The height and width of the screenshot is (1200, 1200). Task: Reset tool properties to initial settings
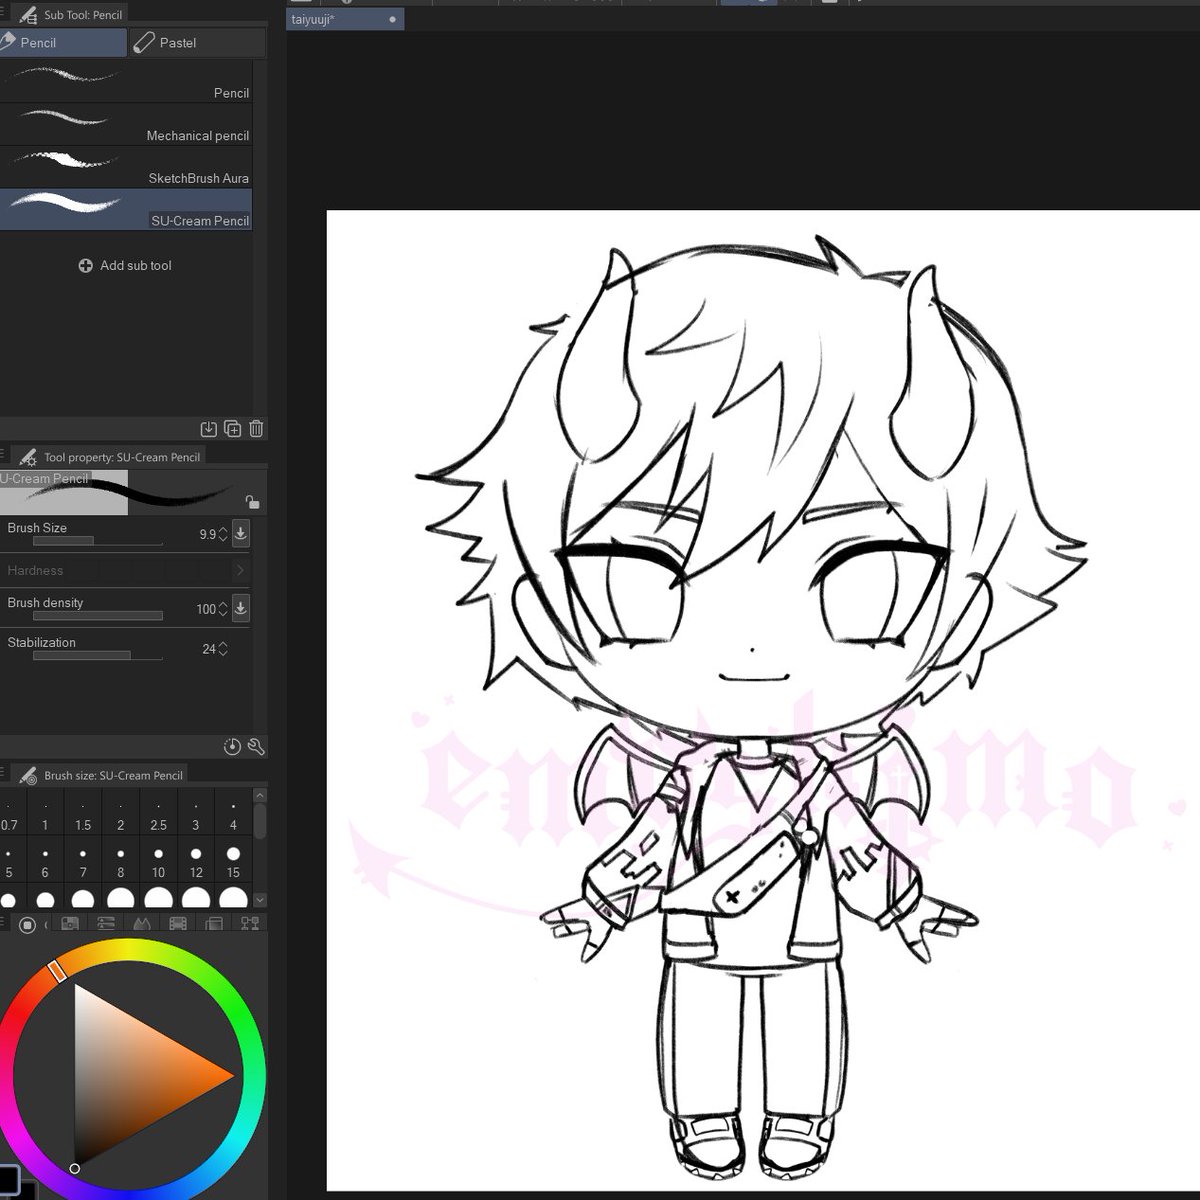232,746
